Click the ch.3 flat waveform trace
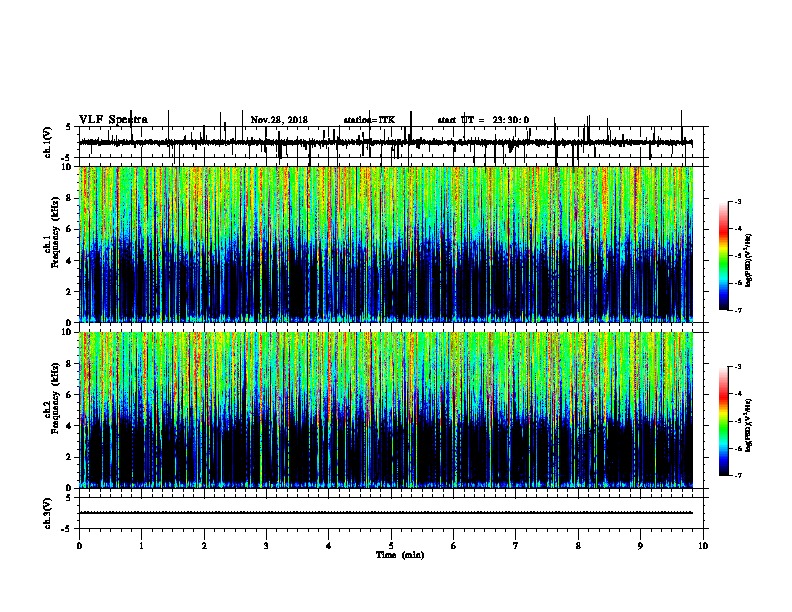The height and width of the screenshot is (612, 792). click(x=386, y=513)
